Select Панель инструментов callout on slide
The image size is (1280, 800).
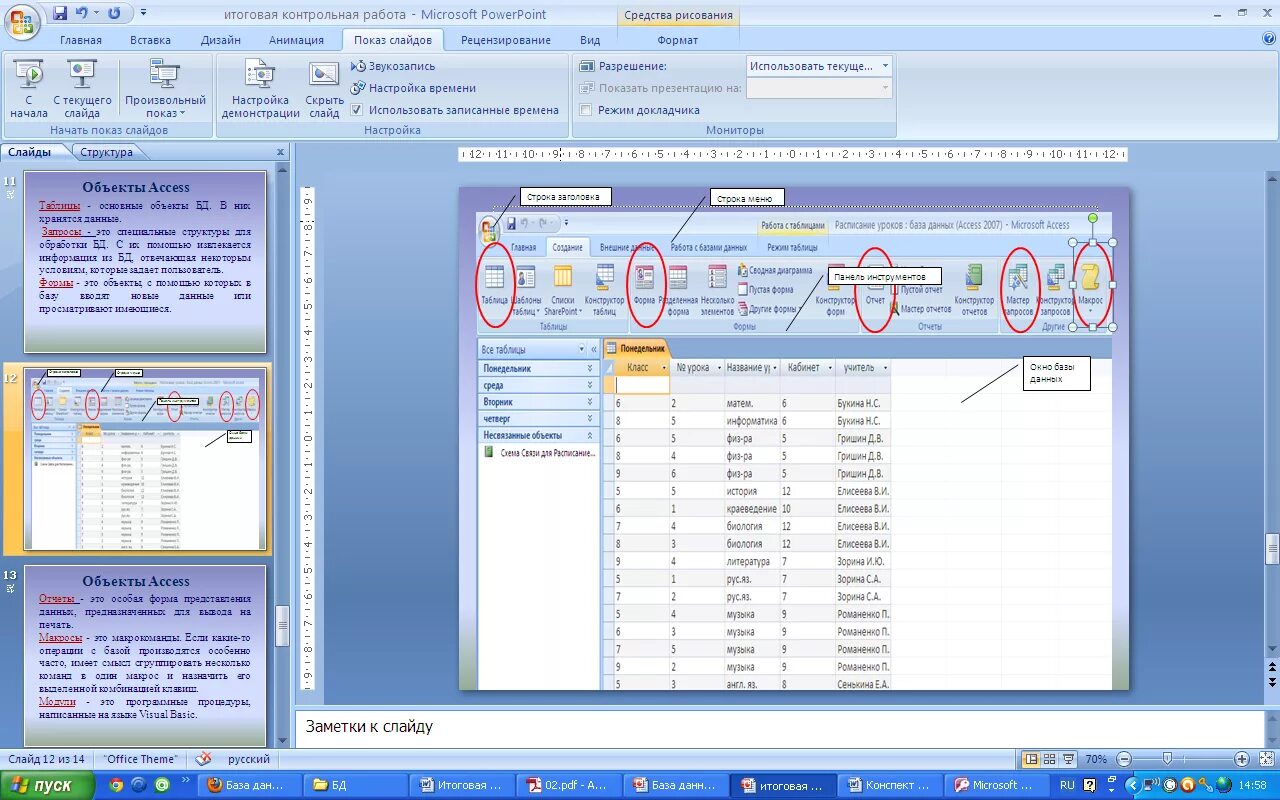[x=885, y=276]
